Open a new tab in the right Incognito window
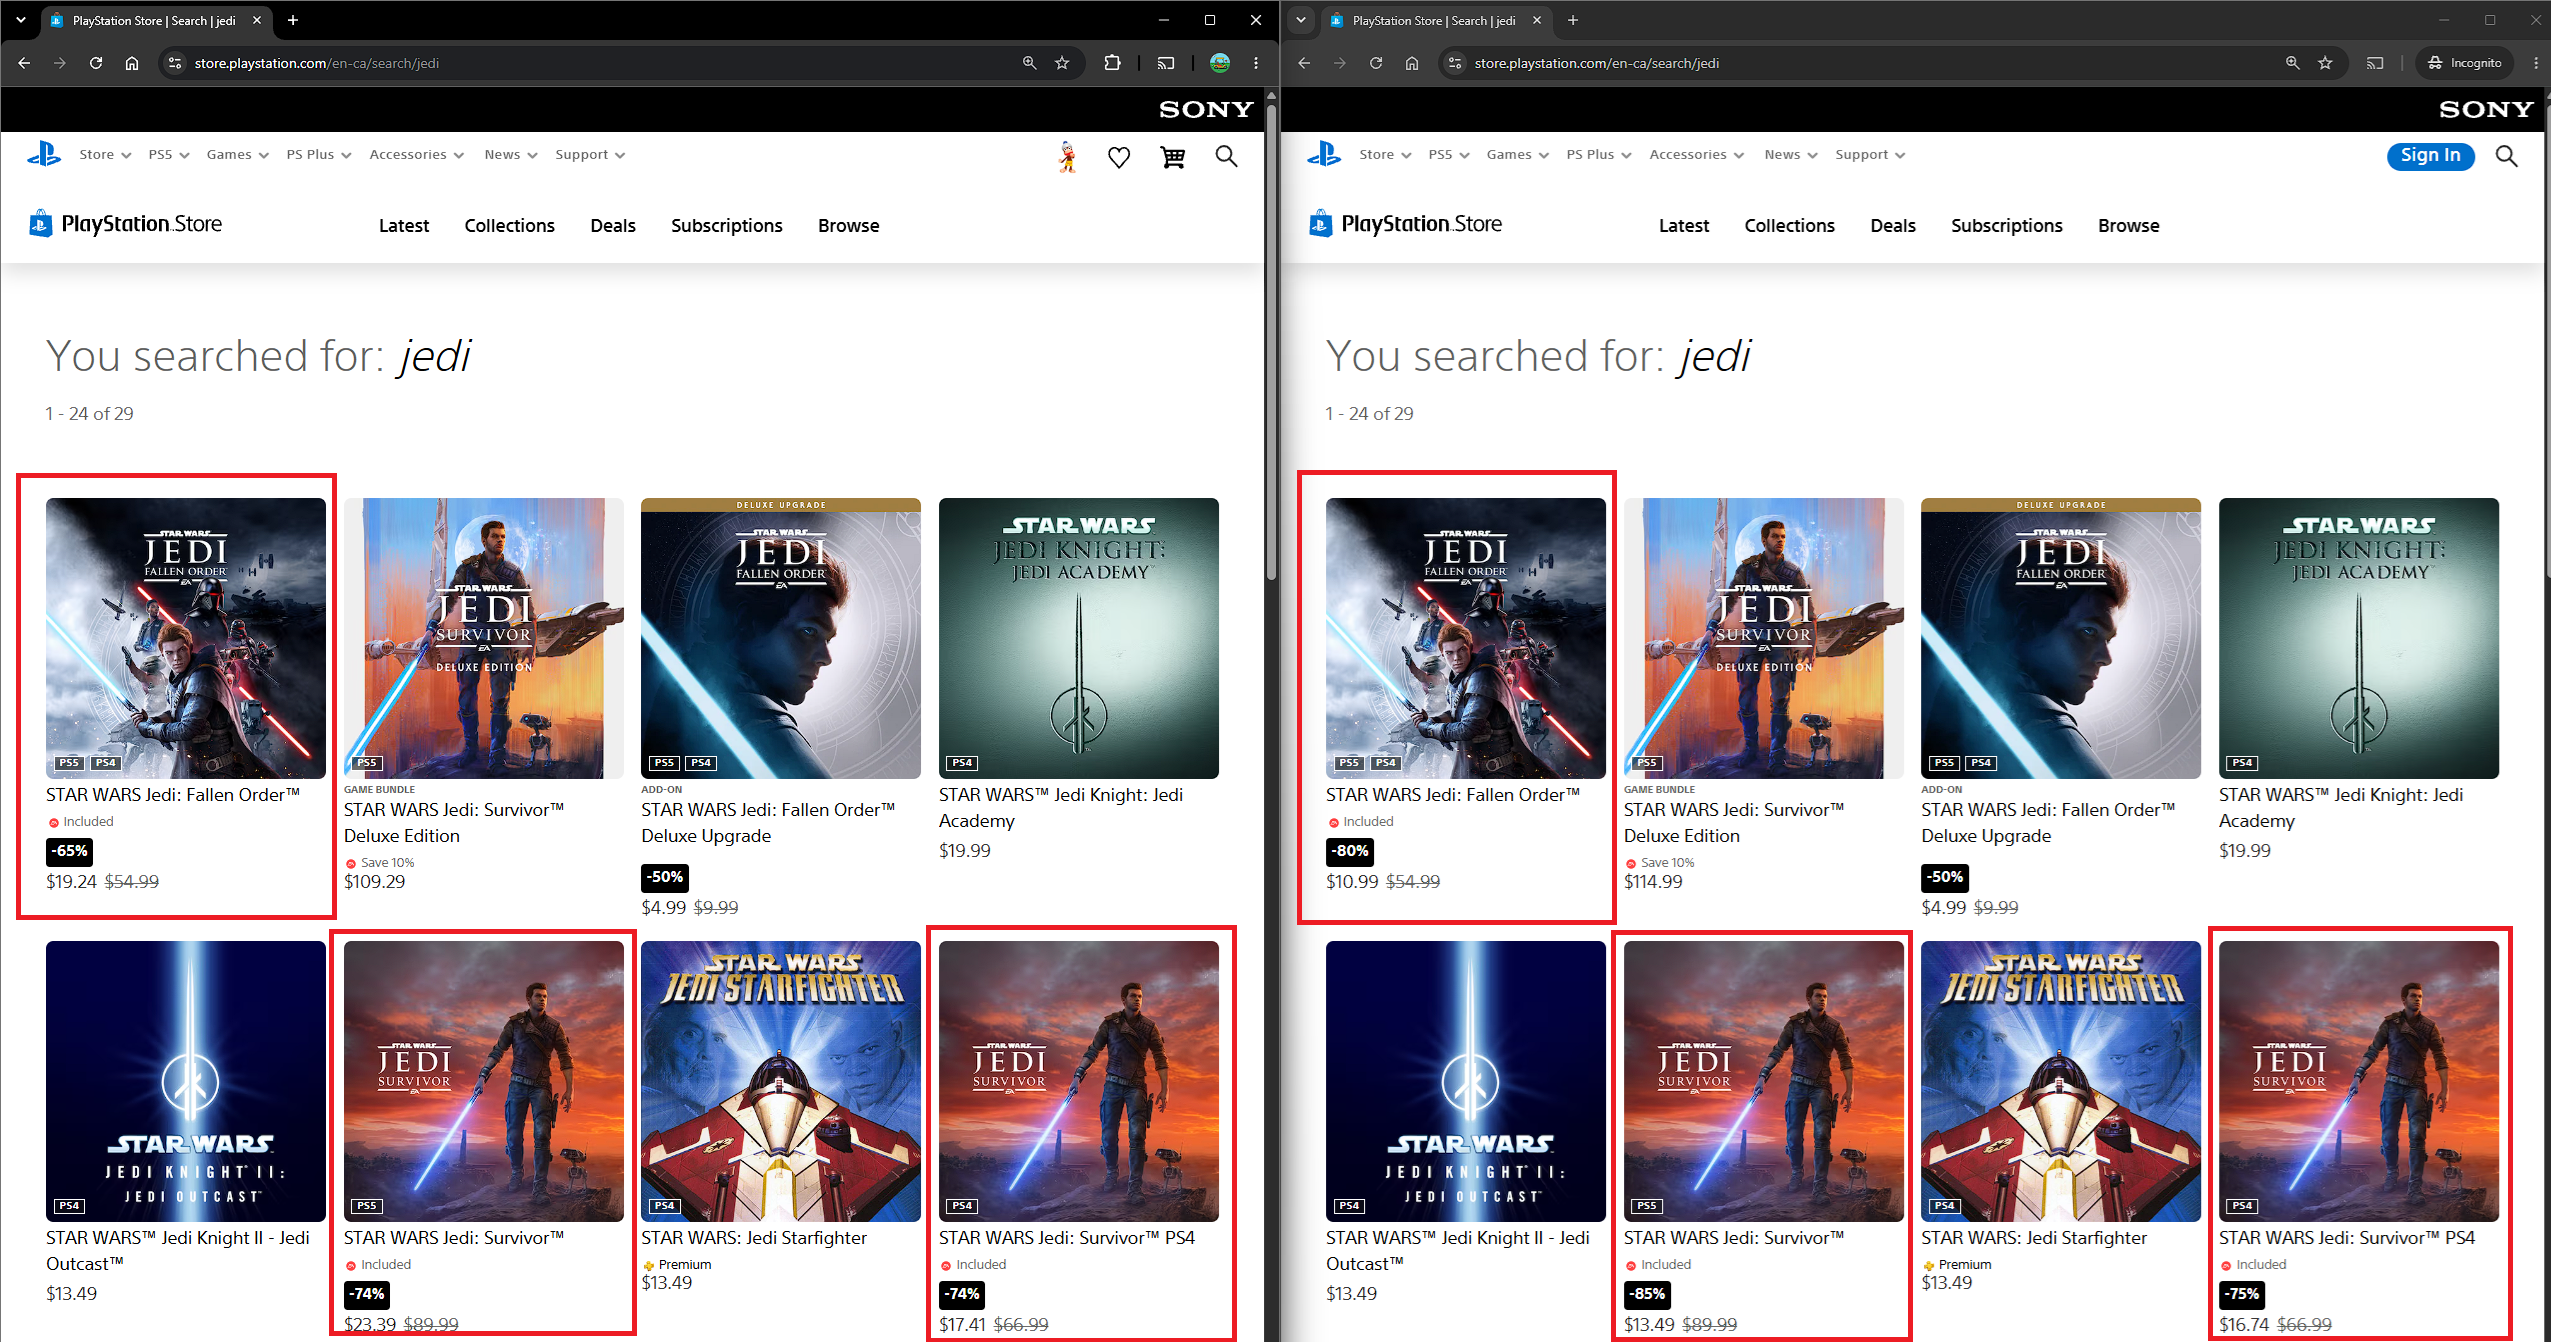Screen dimensions: 2551x1342 tap(1573, 20)
